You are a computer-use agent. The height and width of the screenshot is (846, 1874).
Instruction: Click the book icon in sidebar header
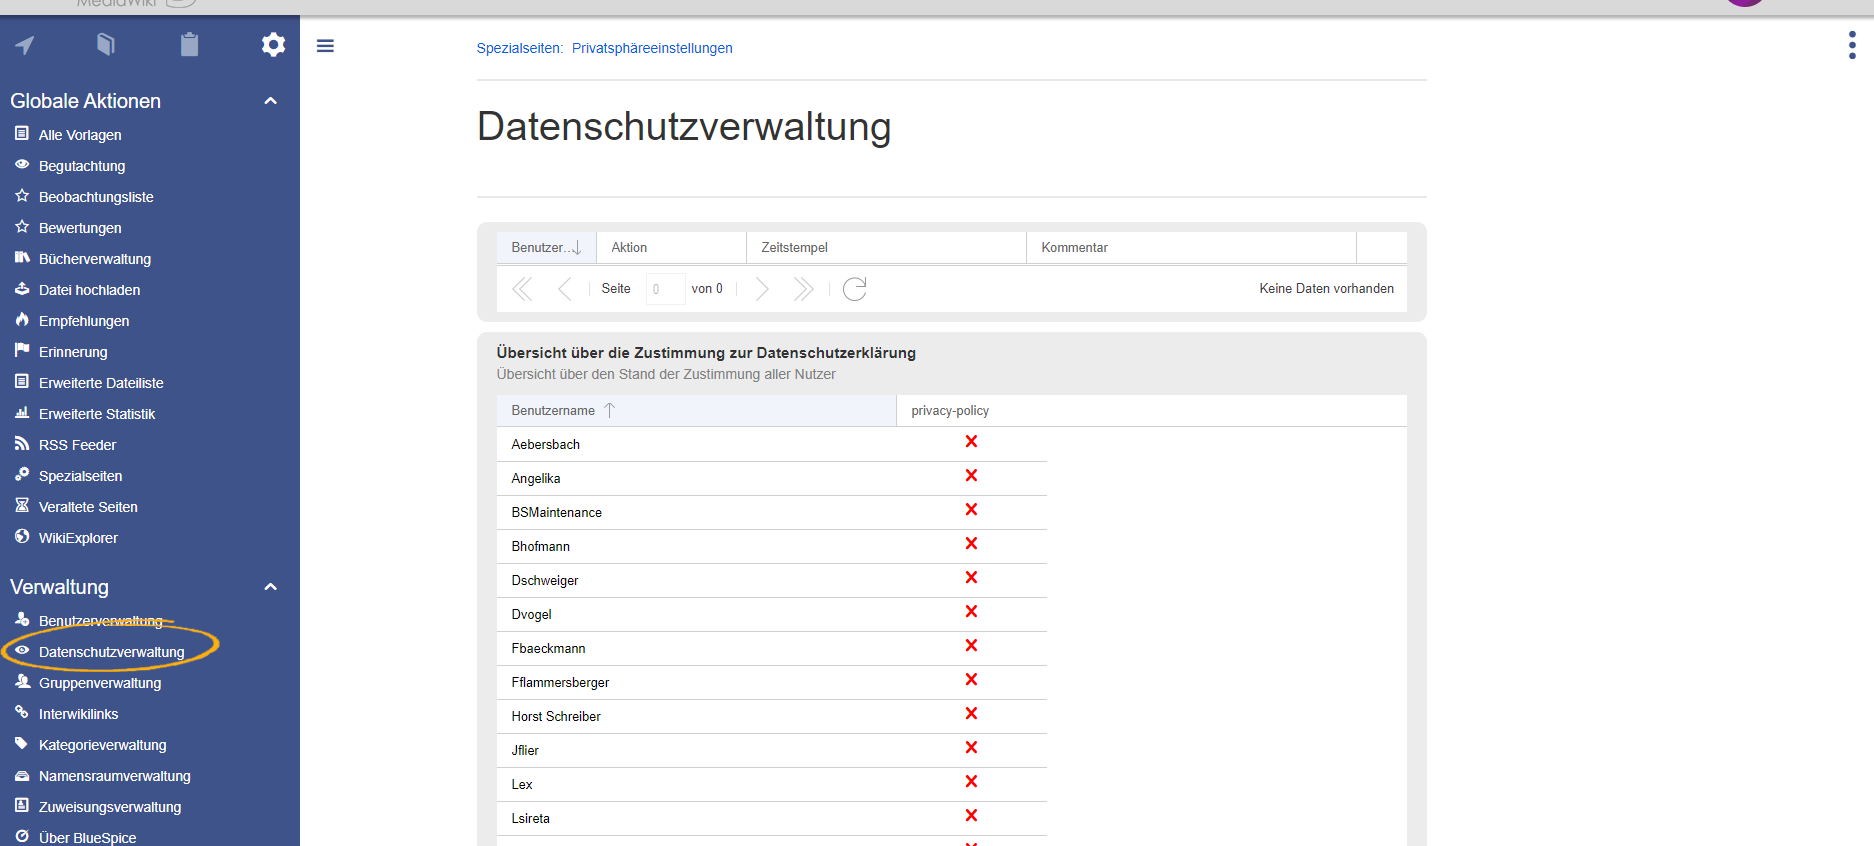point(106,45)
